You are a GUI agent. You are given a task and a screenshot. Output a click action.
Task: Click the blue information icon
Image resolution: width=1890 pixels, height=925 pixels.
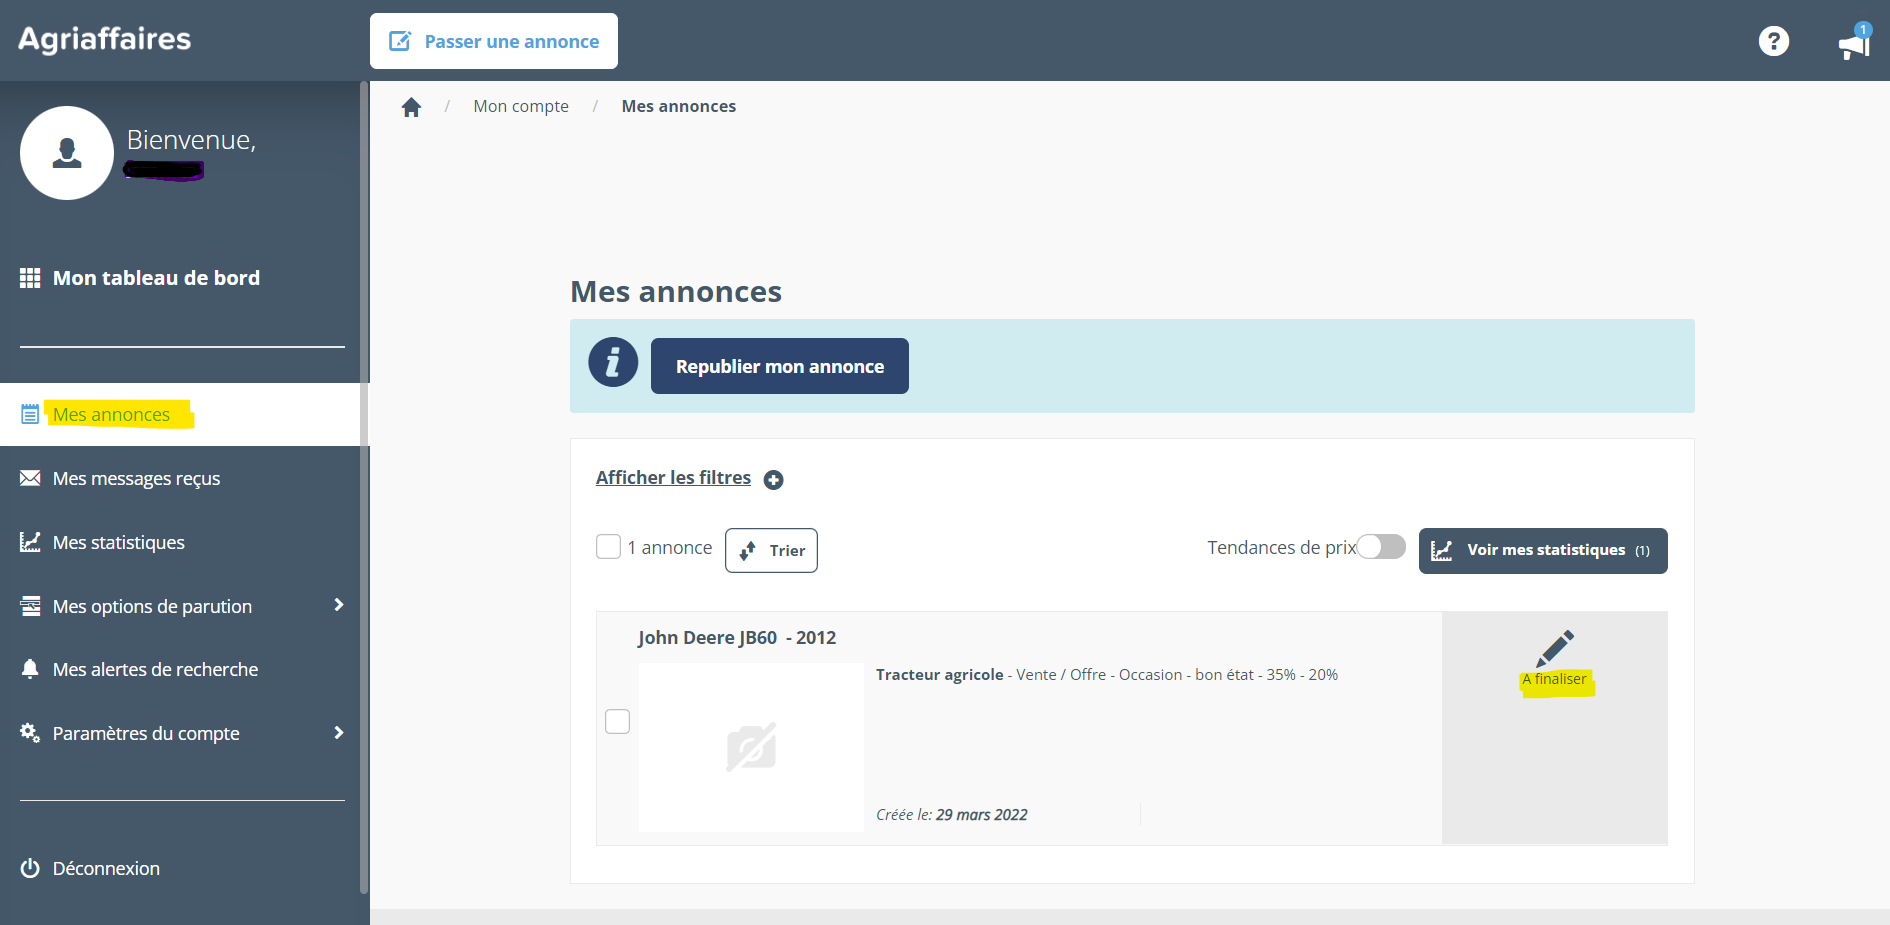613,362
